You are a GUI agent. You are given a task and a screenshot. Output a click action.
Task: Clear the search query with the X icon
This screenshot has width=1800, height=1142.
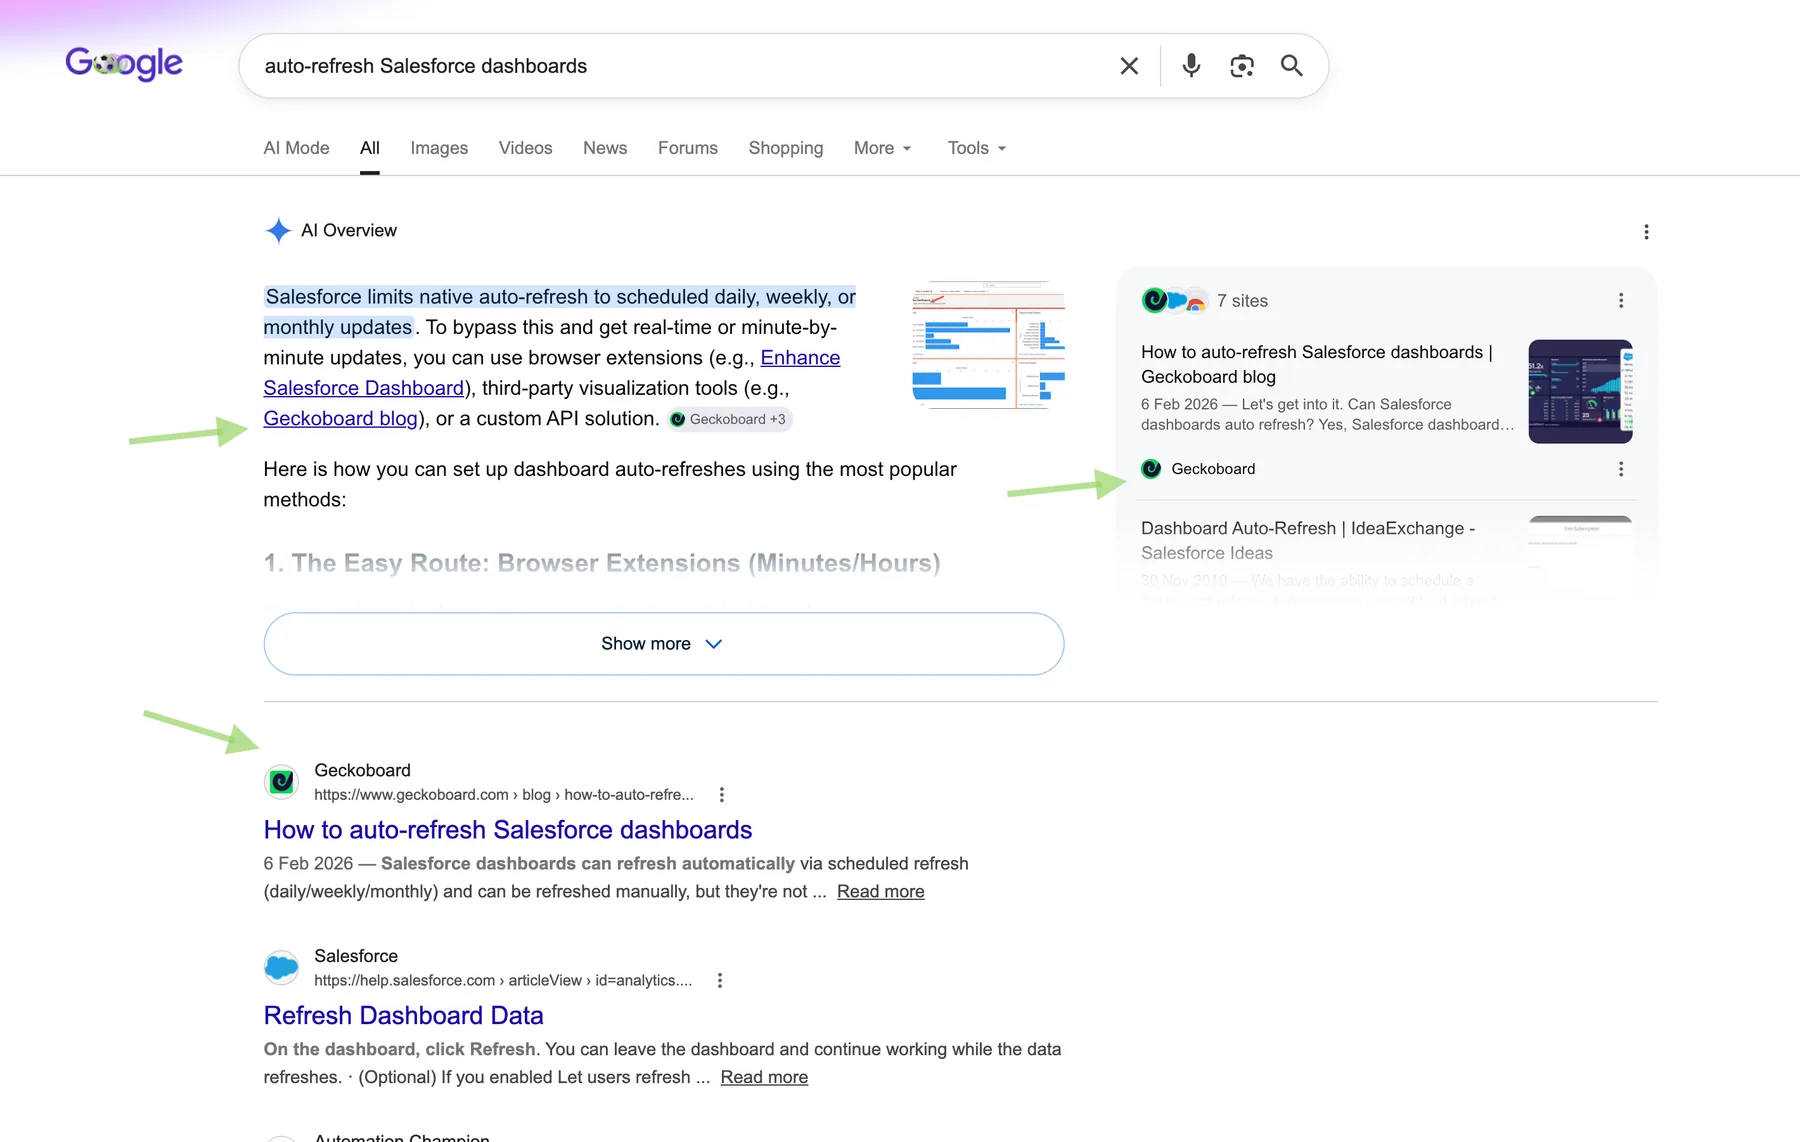click(x=1129, y=66)
